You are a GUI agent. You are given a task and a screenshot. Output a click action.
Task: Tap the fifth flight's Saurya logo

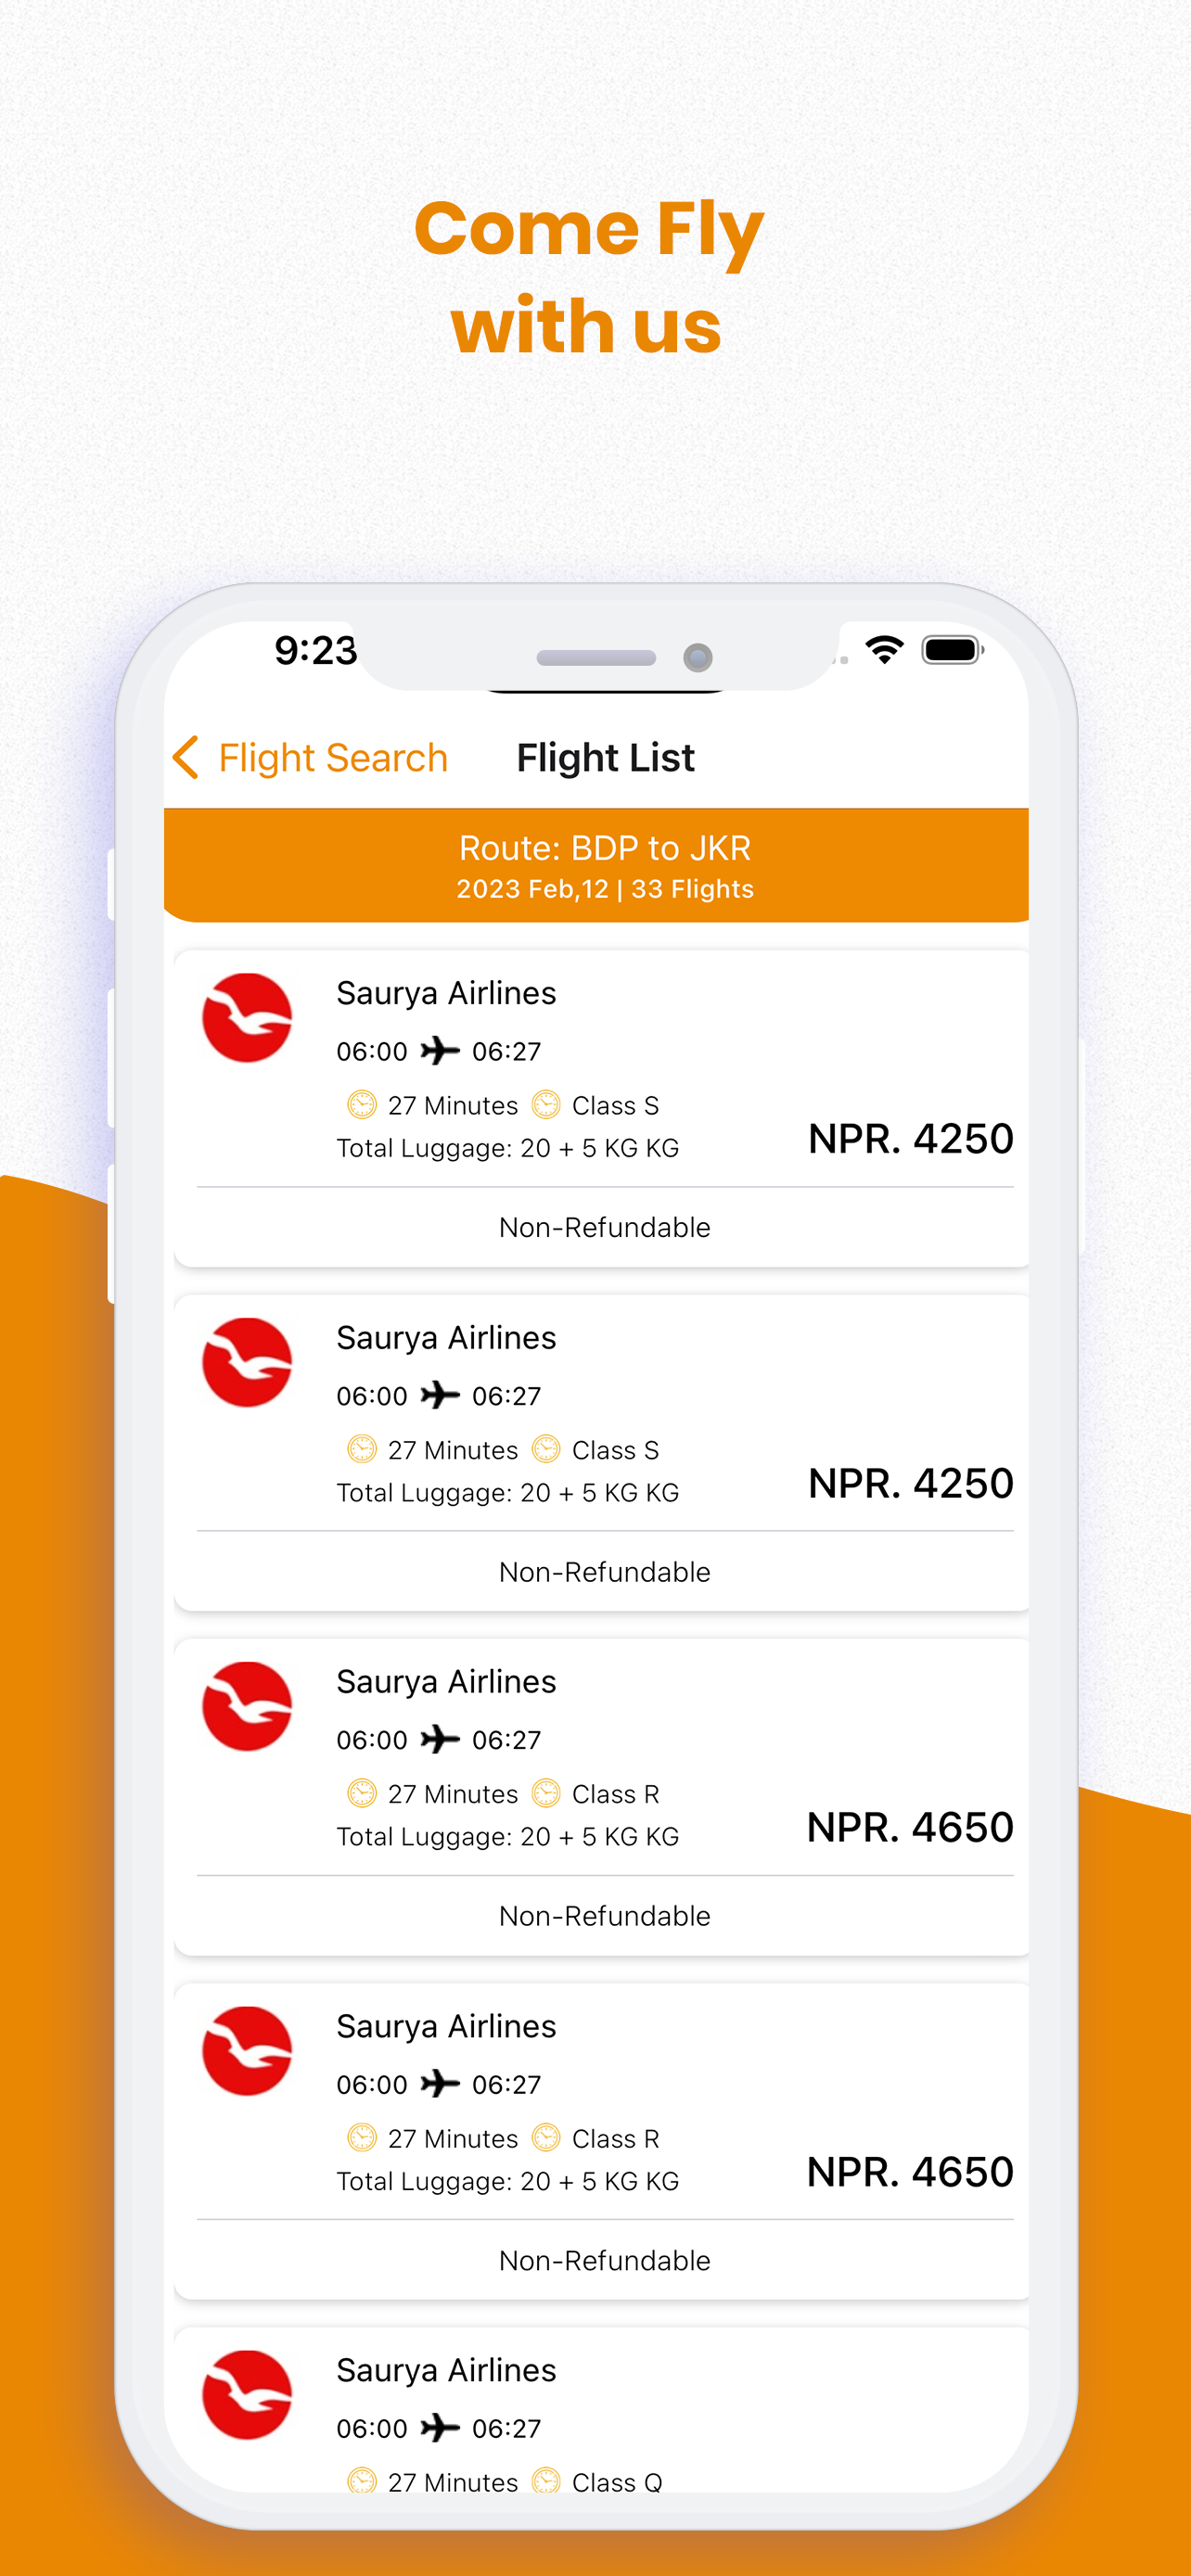247,2394
